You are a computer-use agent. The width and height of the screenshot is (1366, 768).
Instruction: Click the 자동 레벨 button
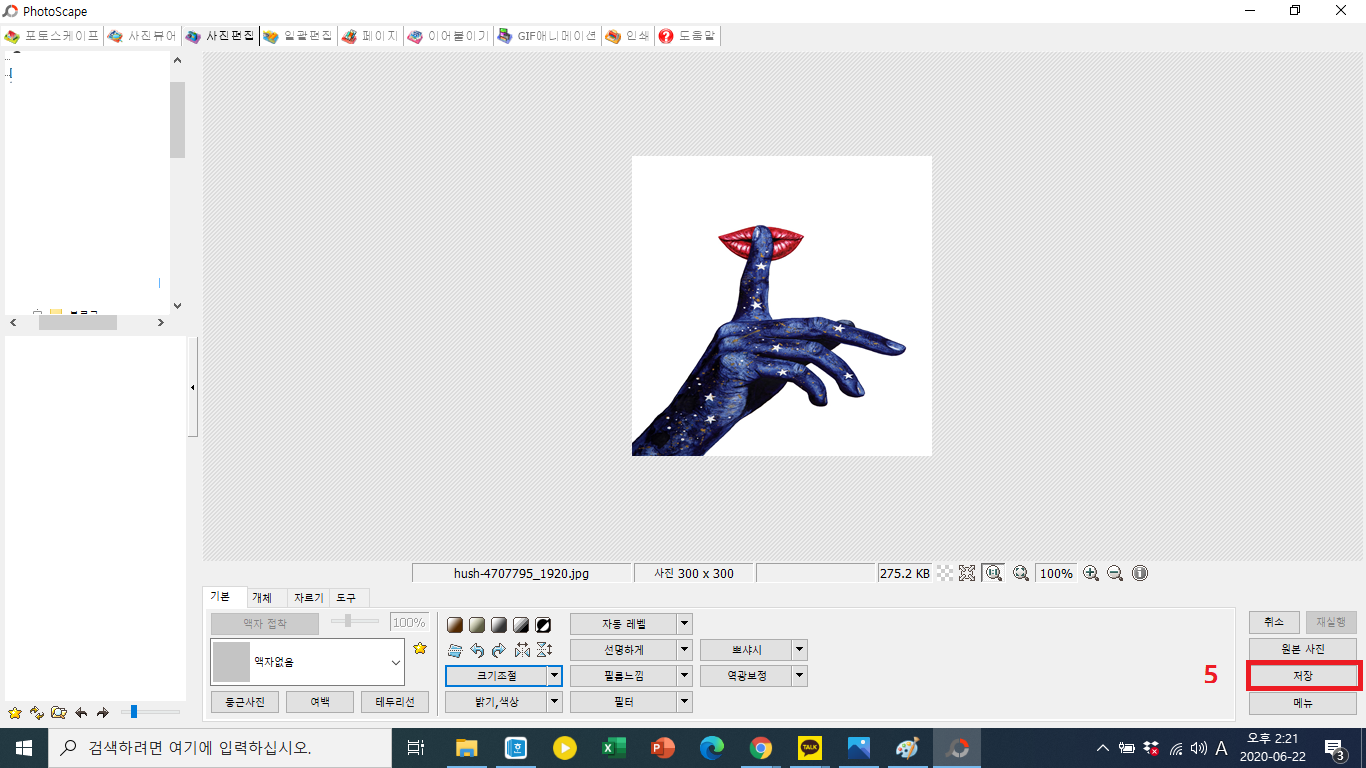(x=624, y=624)
